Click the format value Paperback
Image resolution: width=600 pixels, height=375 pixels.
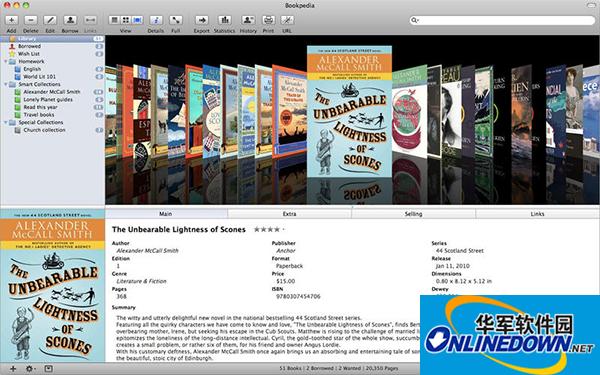[289, 266]
